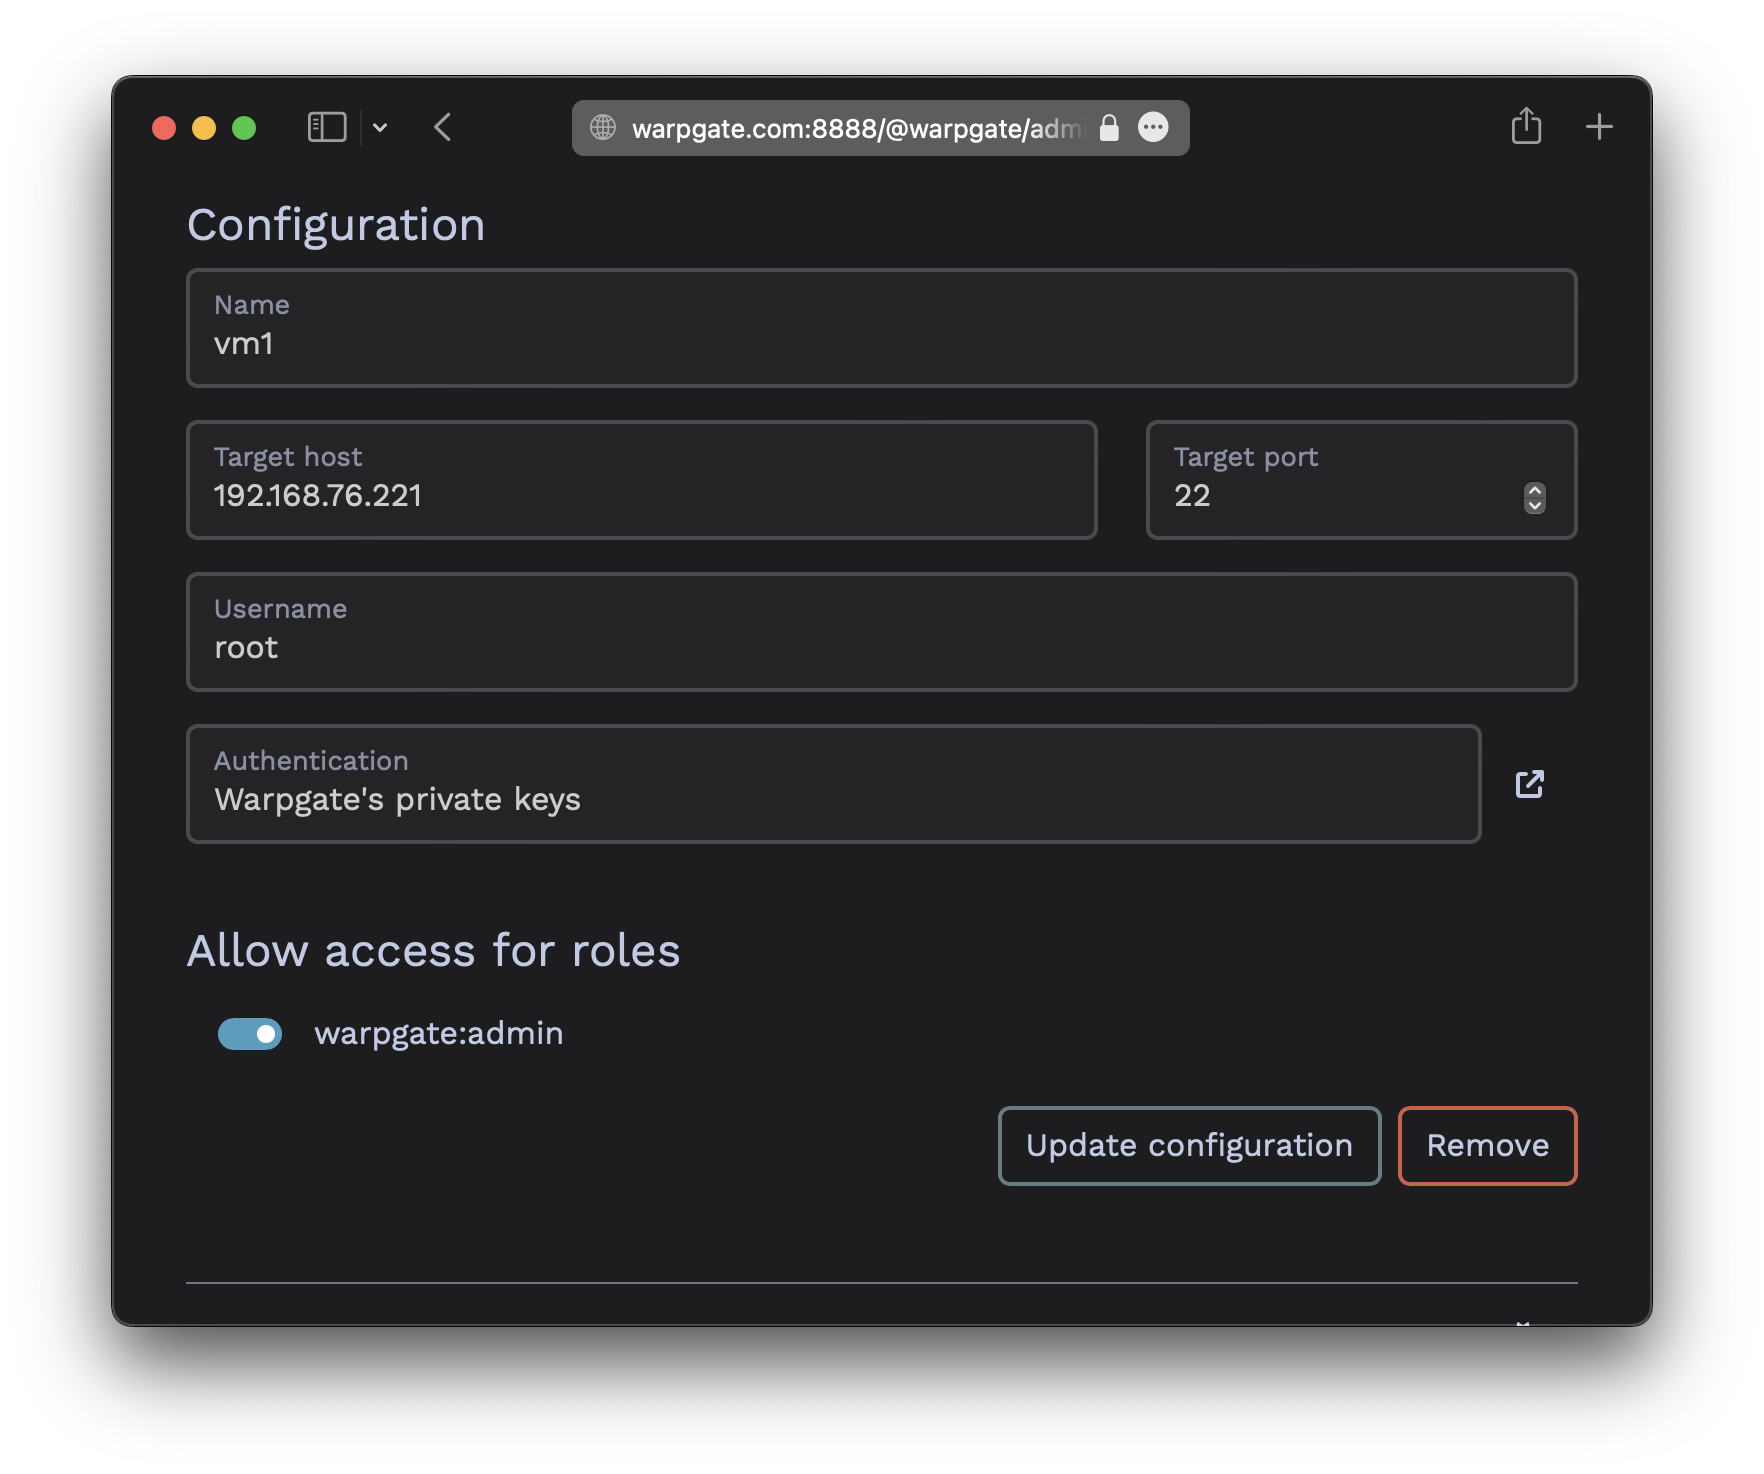1764x1474 pixels.
Task: Click the Username field containing root
Action: [x=881, y=632]
